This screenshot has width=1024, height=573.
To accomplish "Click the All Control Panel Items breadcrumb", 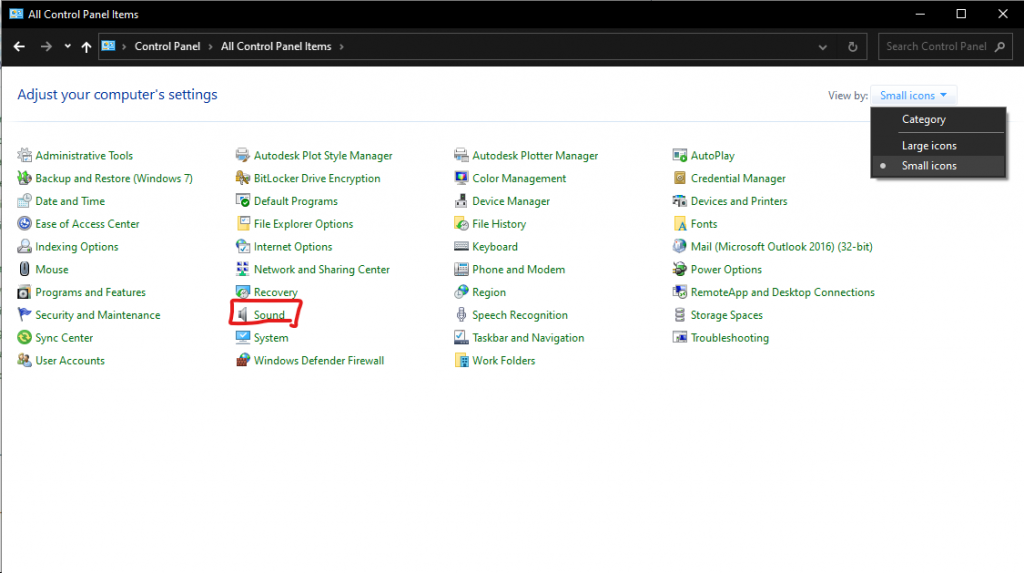I will point(276,46).
